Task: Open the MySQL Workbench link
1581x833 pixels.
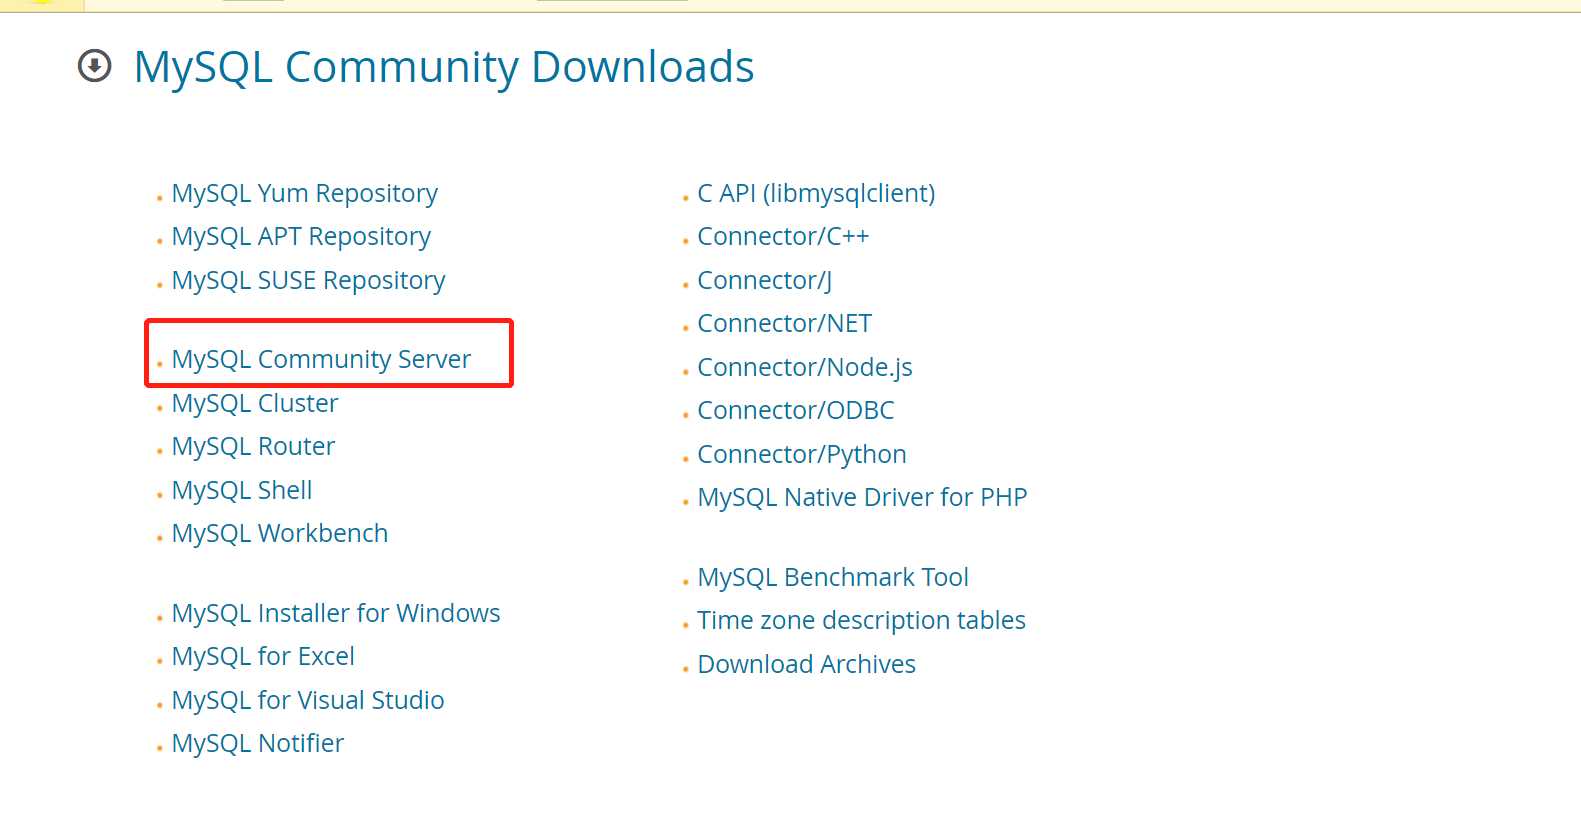Action: 280,533
